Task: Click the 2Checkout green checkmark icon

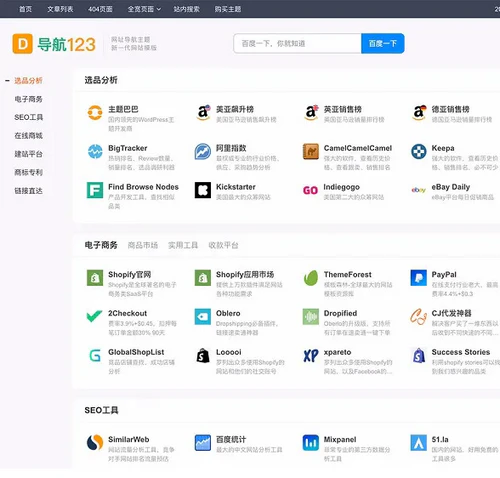Action: pos(95,316)
